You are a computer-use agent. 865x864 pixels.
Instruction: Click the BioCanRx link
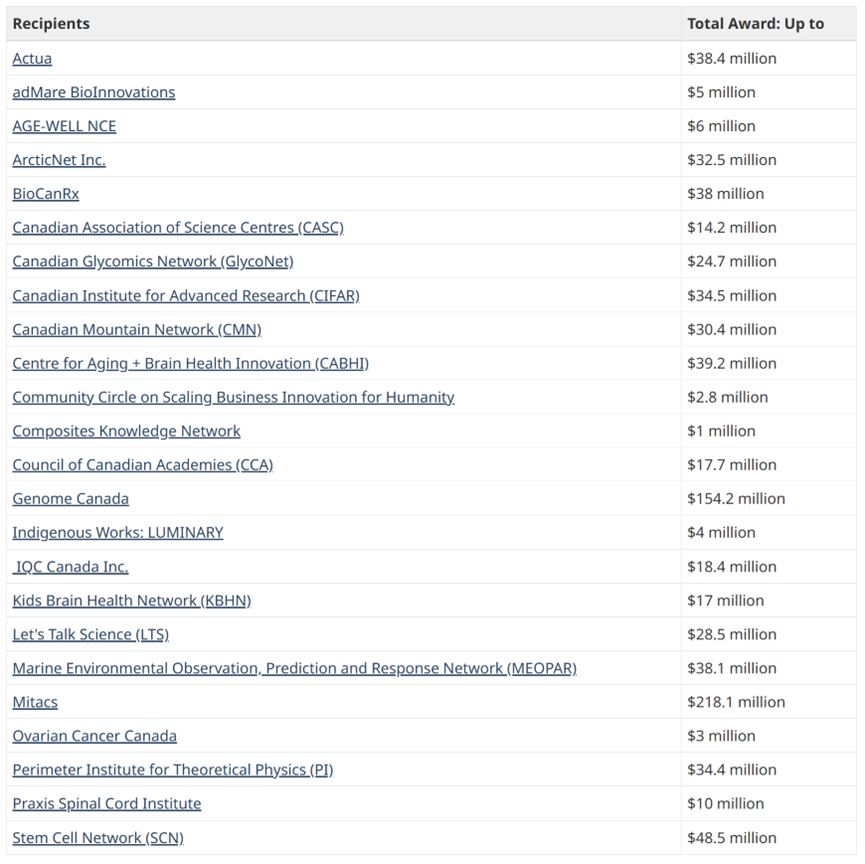pos(46,194)
